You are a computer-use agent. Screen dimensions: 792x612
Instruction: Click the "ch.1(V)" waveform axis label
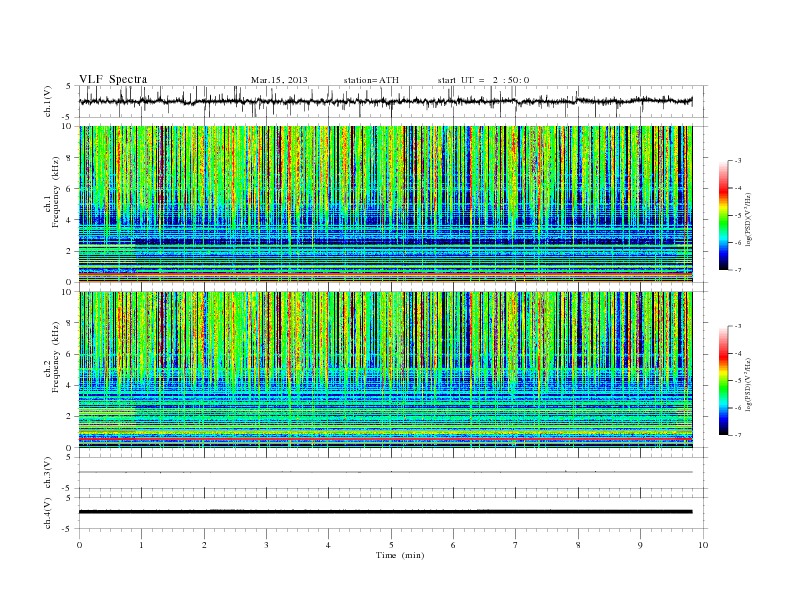tap(48, 101)
